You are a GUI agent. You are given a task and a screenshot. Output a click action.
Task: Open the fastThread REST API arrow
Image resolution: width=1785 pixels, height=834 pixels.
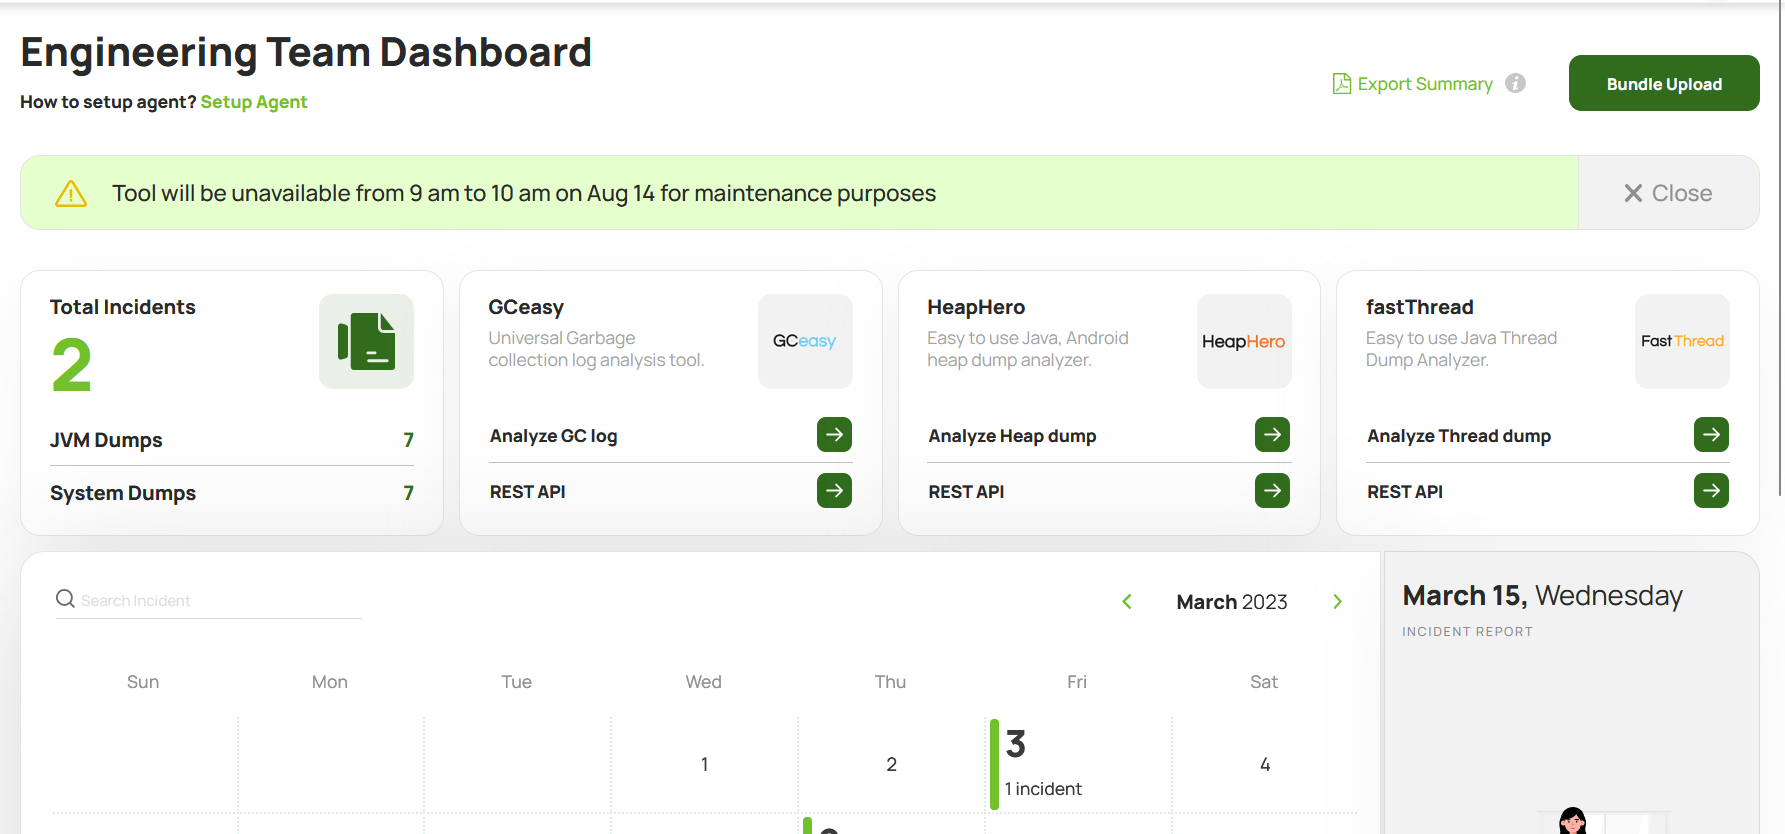tap(1711, 491)
